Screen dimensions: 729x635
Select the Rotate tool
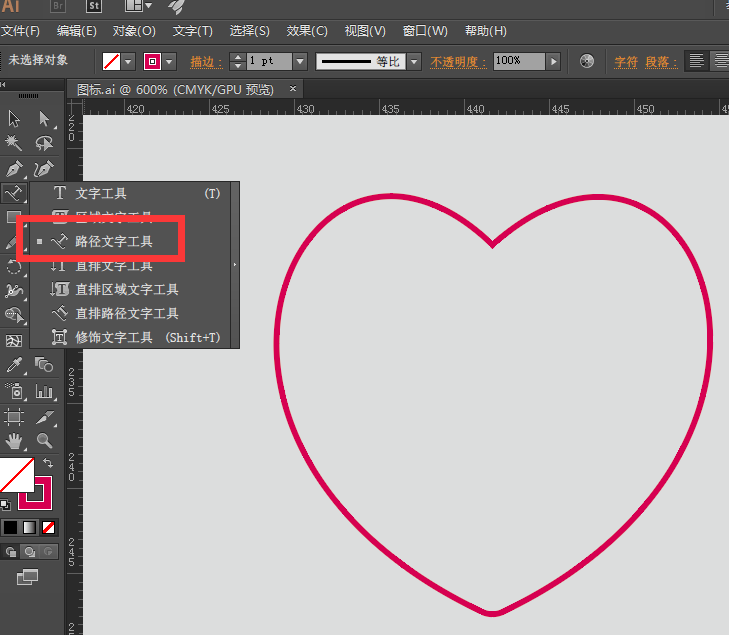click(14, 267)
